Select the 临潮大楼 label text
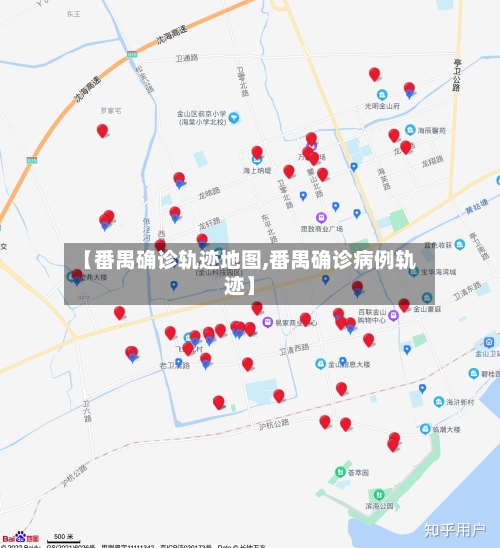Screen dimensions: 500x548 click(x=446, y=429)
